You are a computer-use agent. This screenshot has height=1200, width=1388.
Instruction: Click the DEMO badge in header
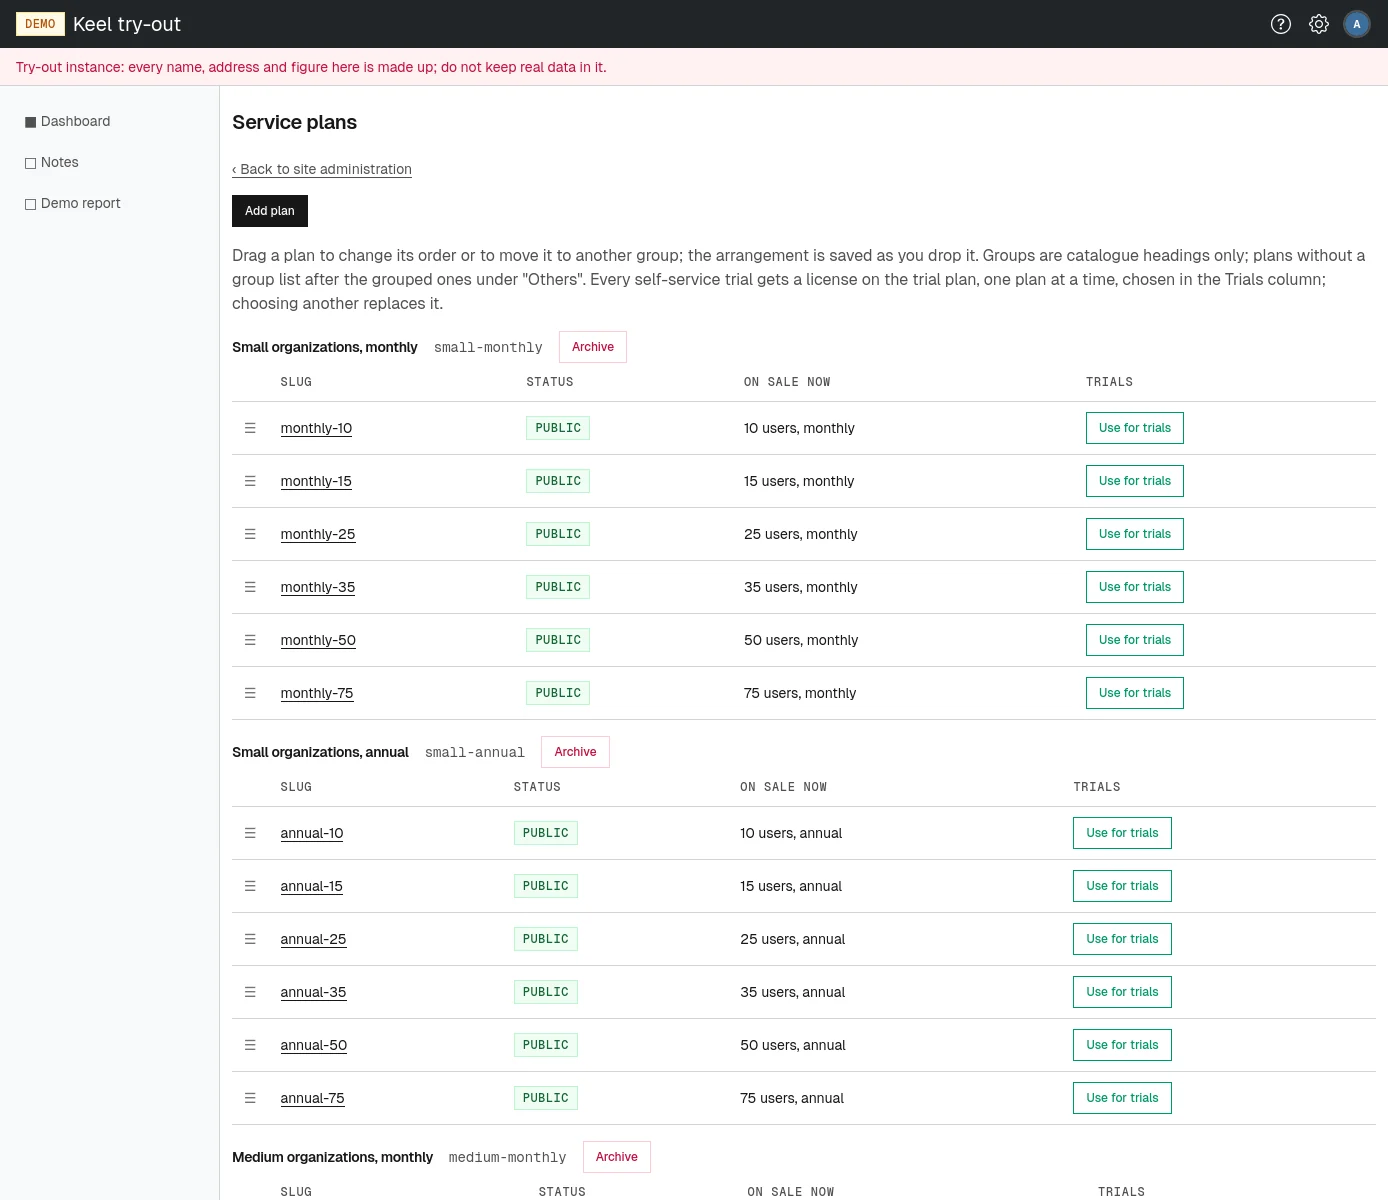[40, 24]
